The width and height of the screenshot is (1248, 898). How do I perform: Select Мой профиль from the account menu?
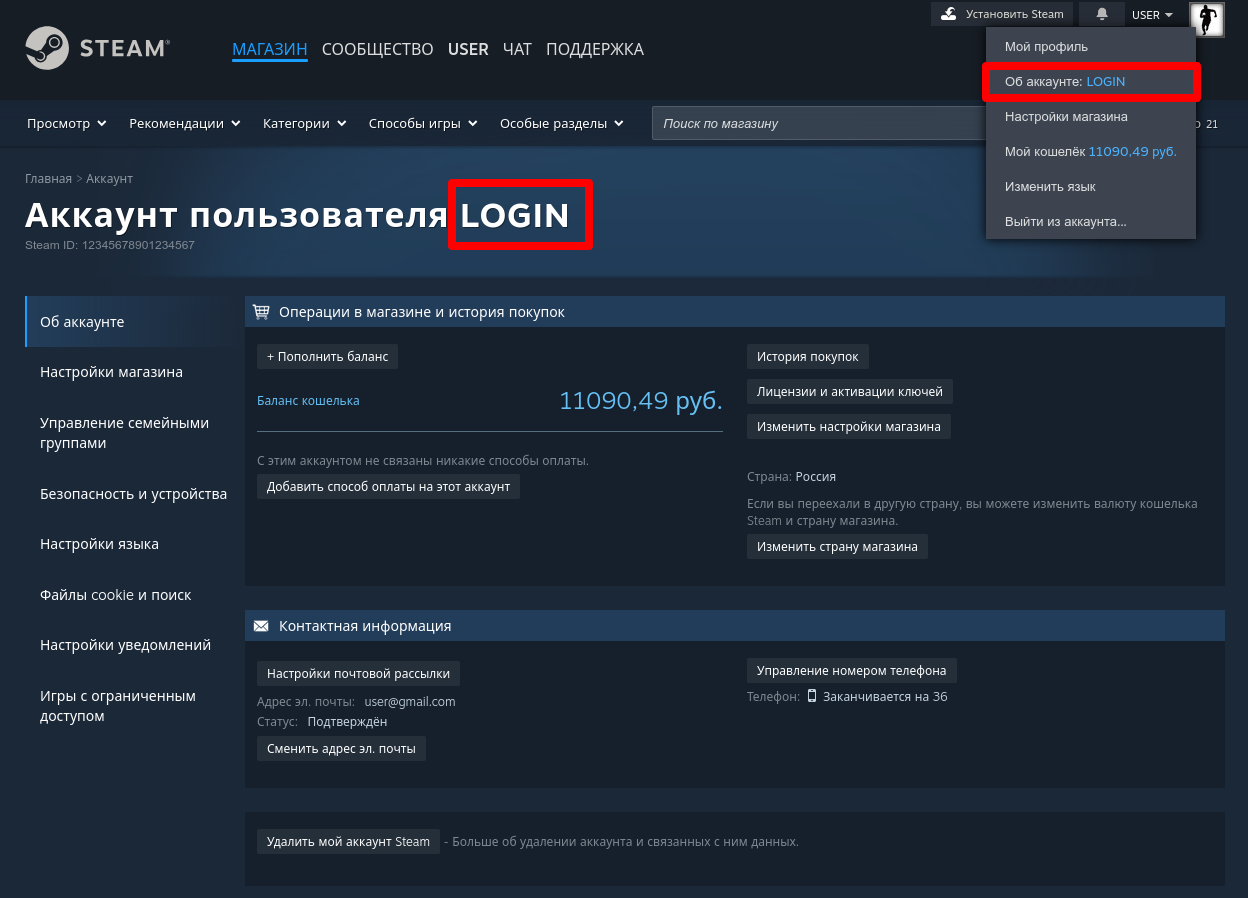coord(1046,47)
